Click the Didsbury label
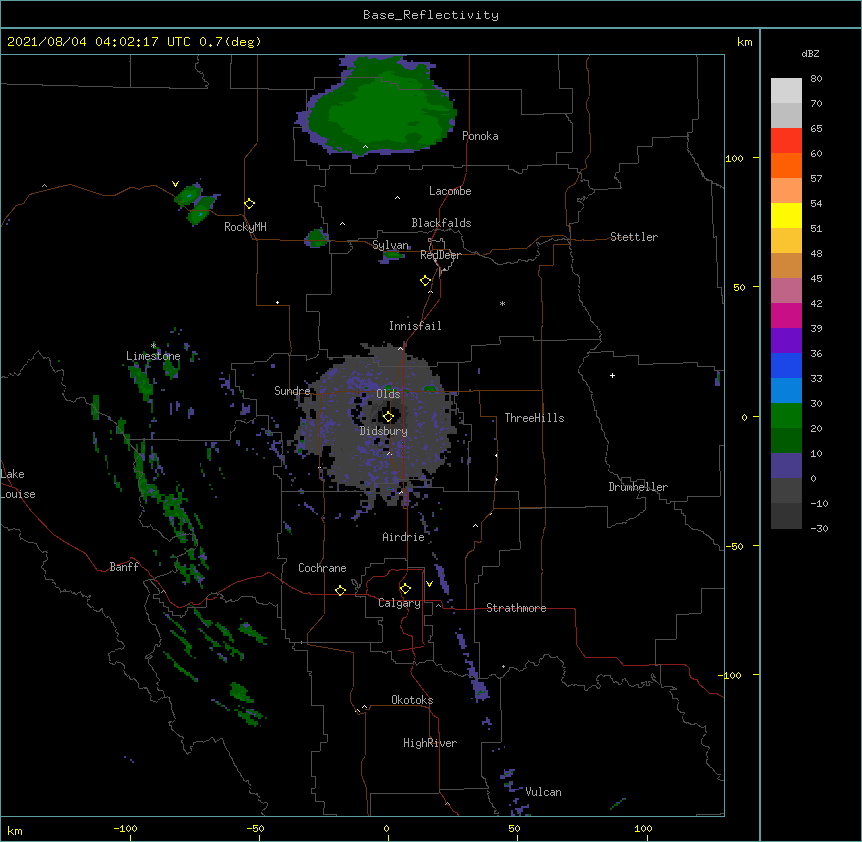Image resolution: width=862 pixels, height=842 pixels. 384,431
